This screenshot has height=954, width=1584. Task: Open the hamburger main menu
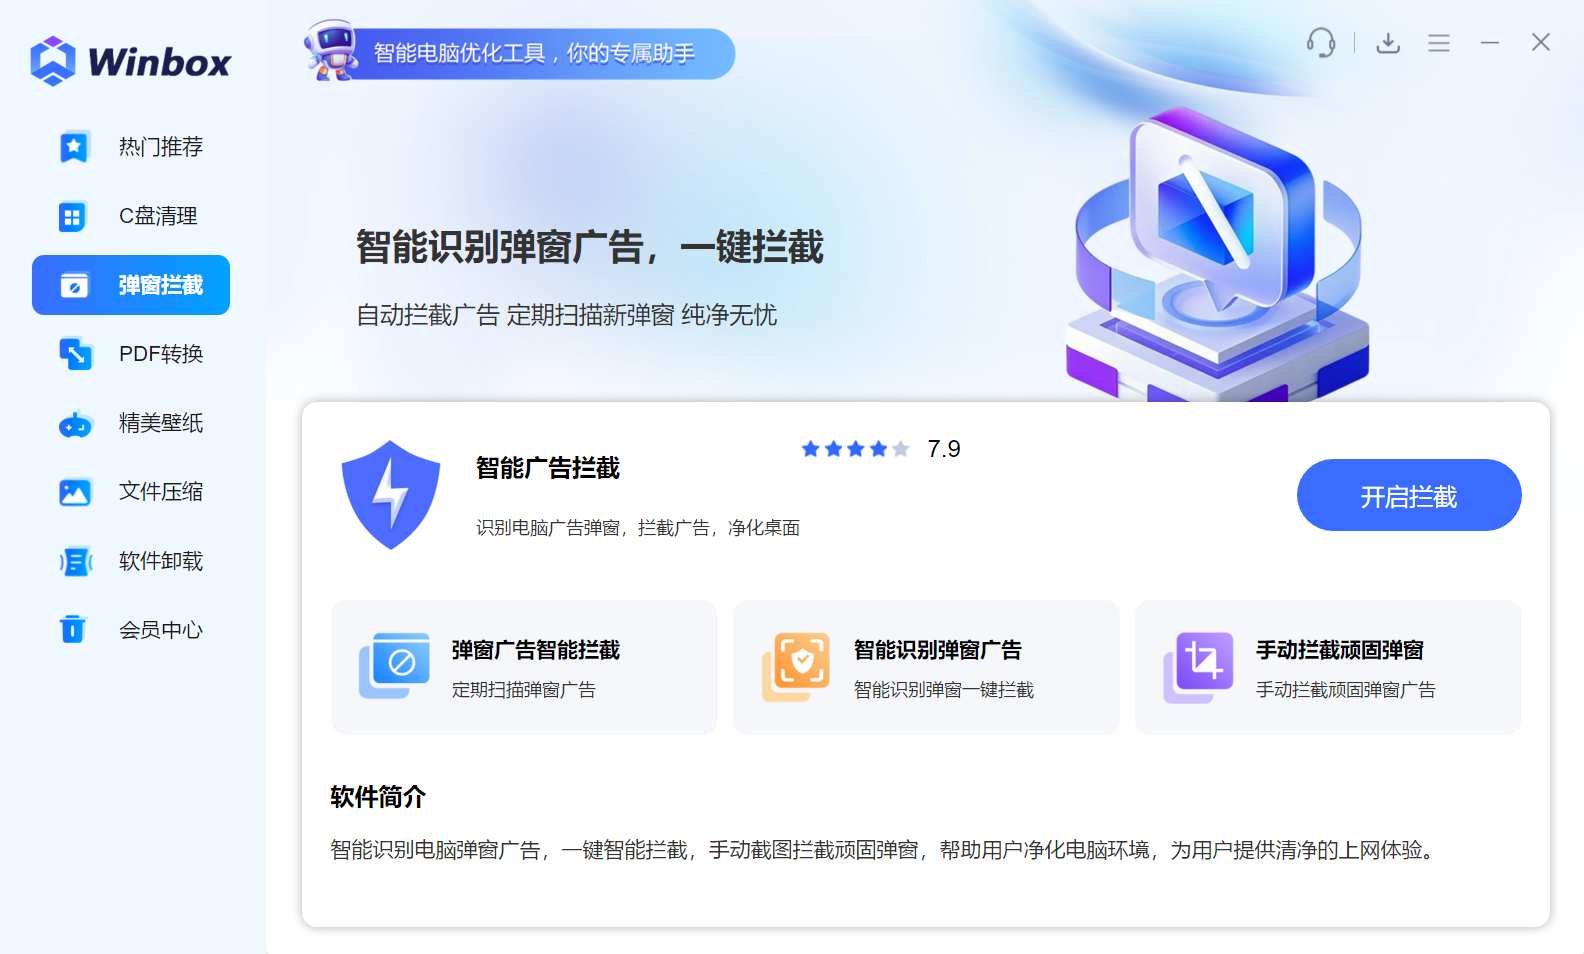pyautogui.click(x=1438, y=43)
